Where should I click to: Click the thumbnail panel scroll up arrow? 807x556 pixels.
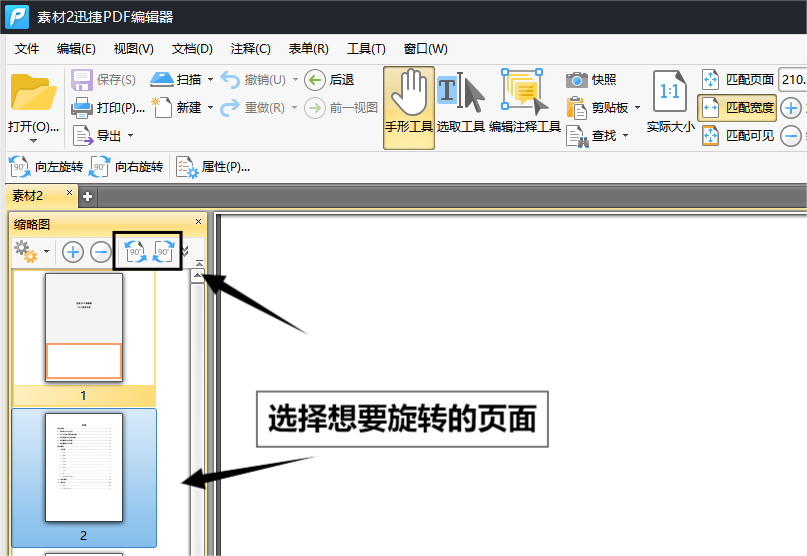pyautogui.click(x=198, y=276)
